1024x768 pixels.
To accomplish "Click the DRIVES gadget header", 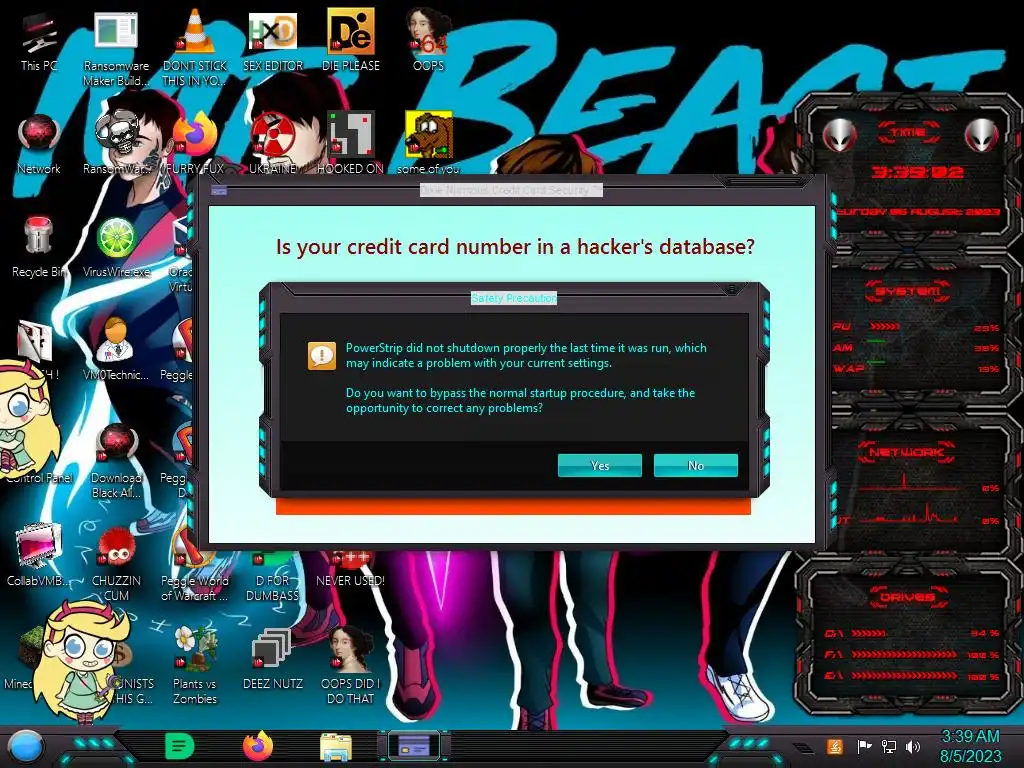I will click(907, 597).
